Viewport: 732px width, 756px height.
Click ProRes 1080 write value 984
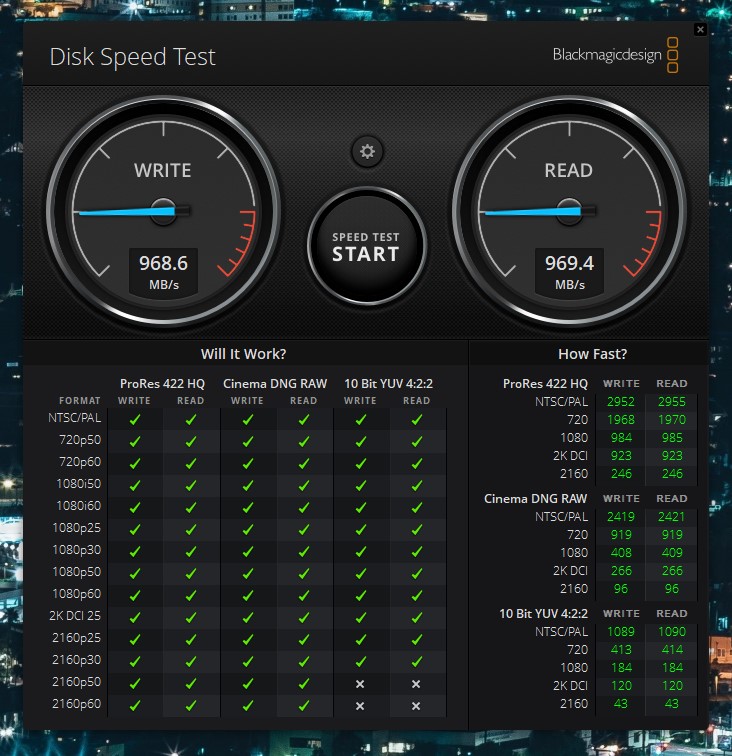[x=621, y=438]
